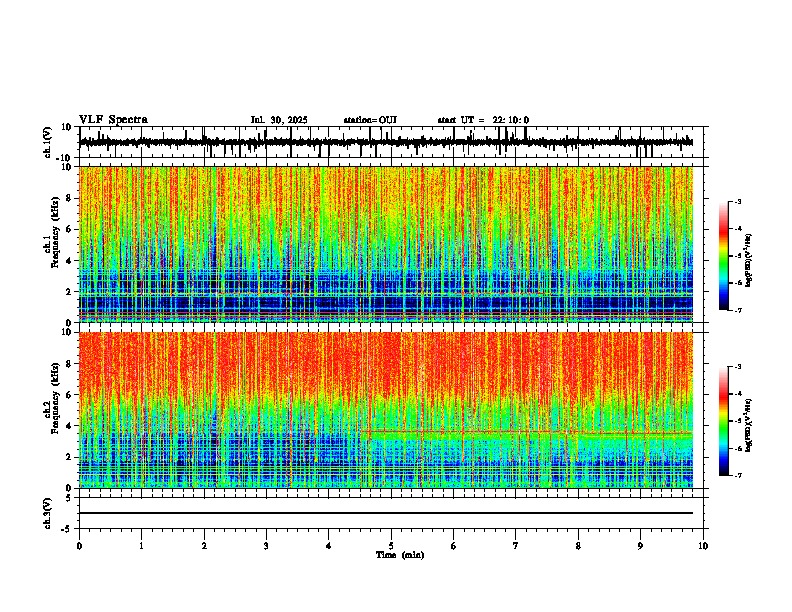This screenshot has height=612, width=792.
Task: Click the "start UT = 22:10:0" text
Action: (483, 120)
